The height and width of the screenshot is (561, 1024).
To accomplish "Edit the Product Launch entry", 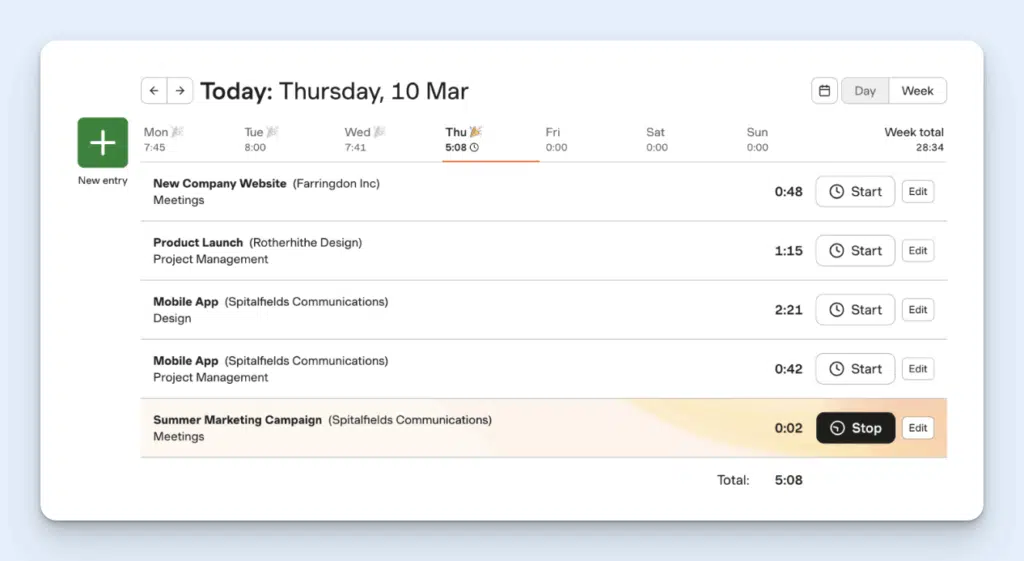I will pos(918,251).
